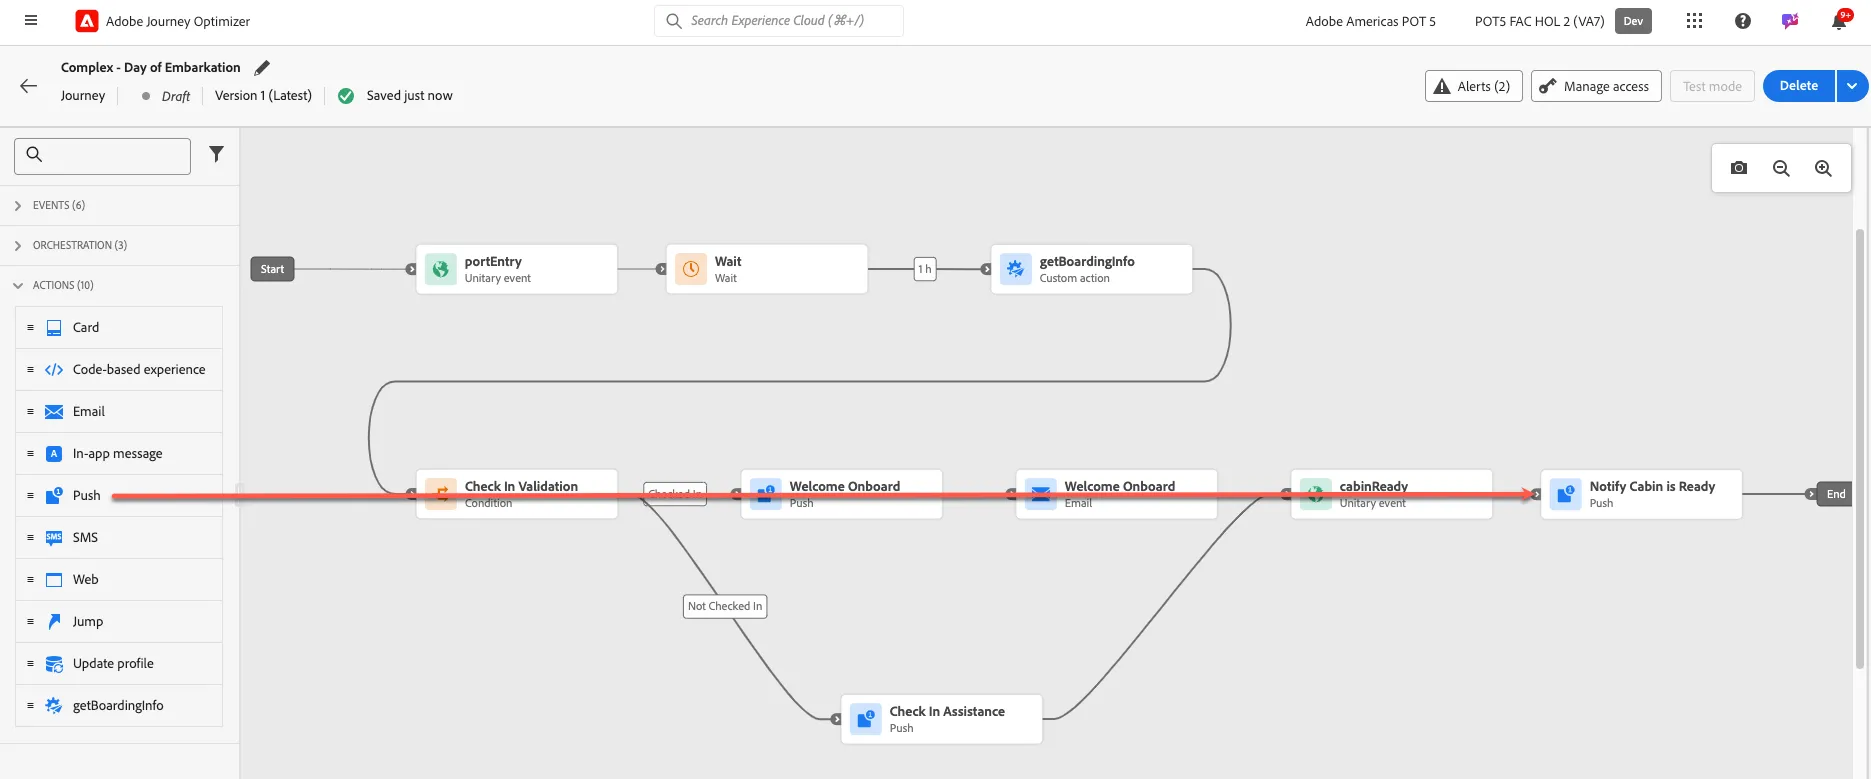The height and width of the screenshot is (779, 1871).
Task: Click the Search Experience Cloud field
Action: point(779,21)
